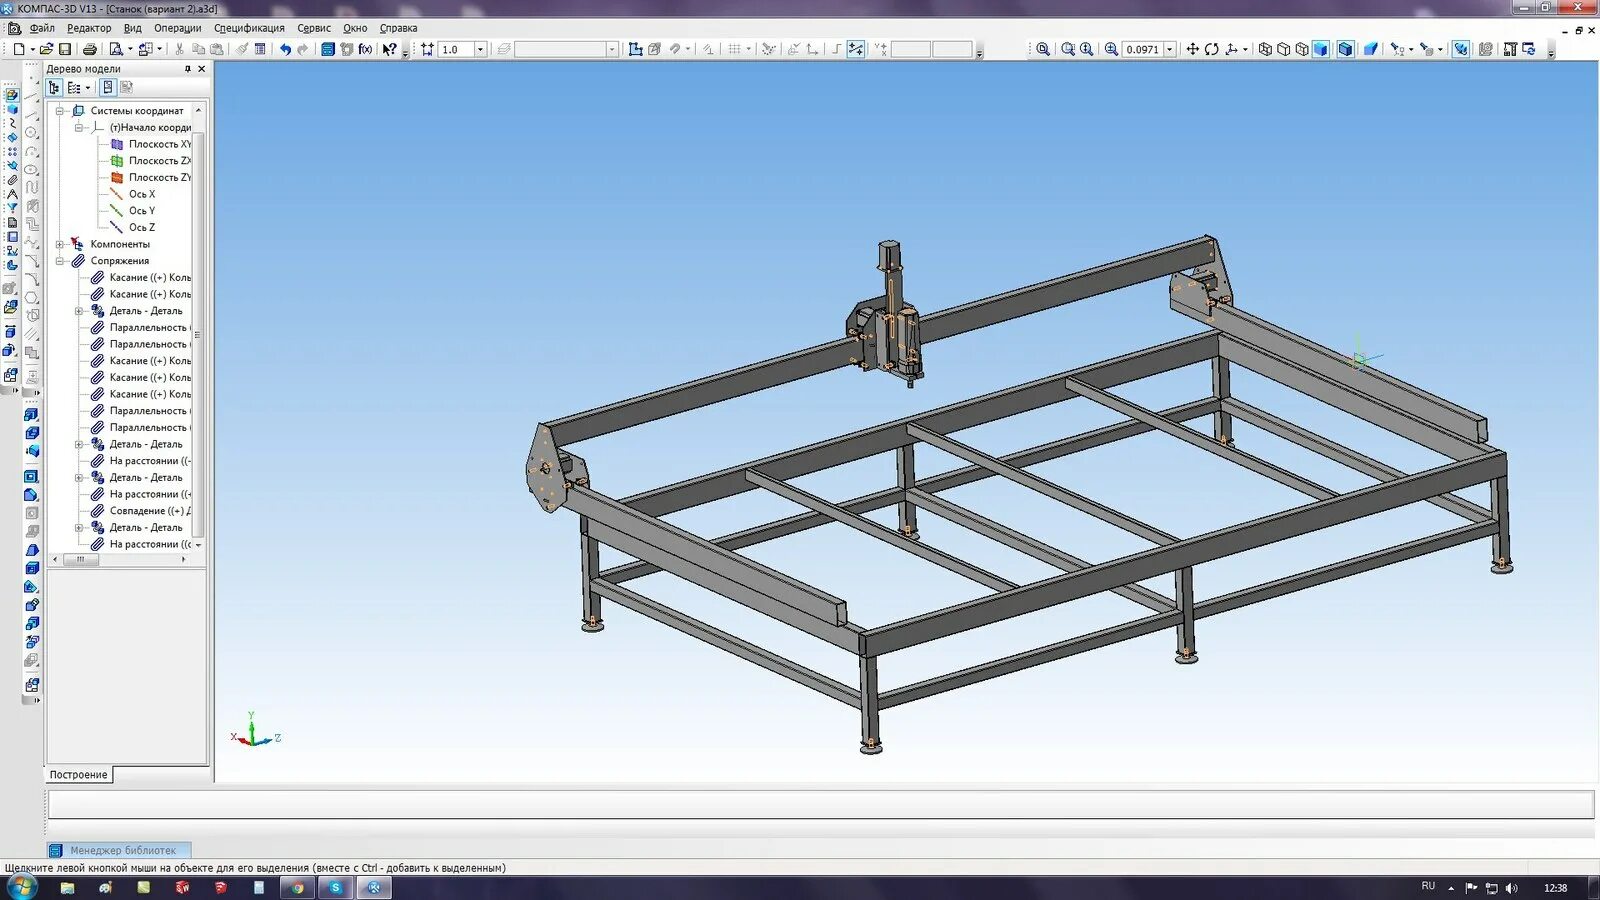Open Skype from the taskbar
Screen dimensions: 1600x900
coord(335,888)
